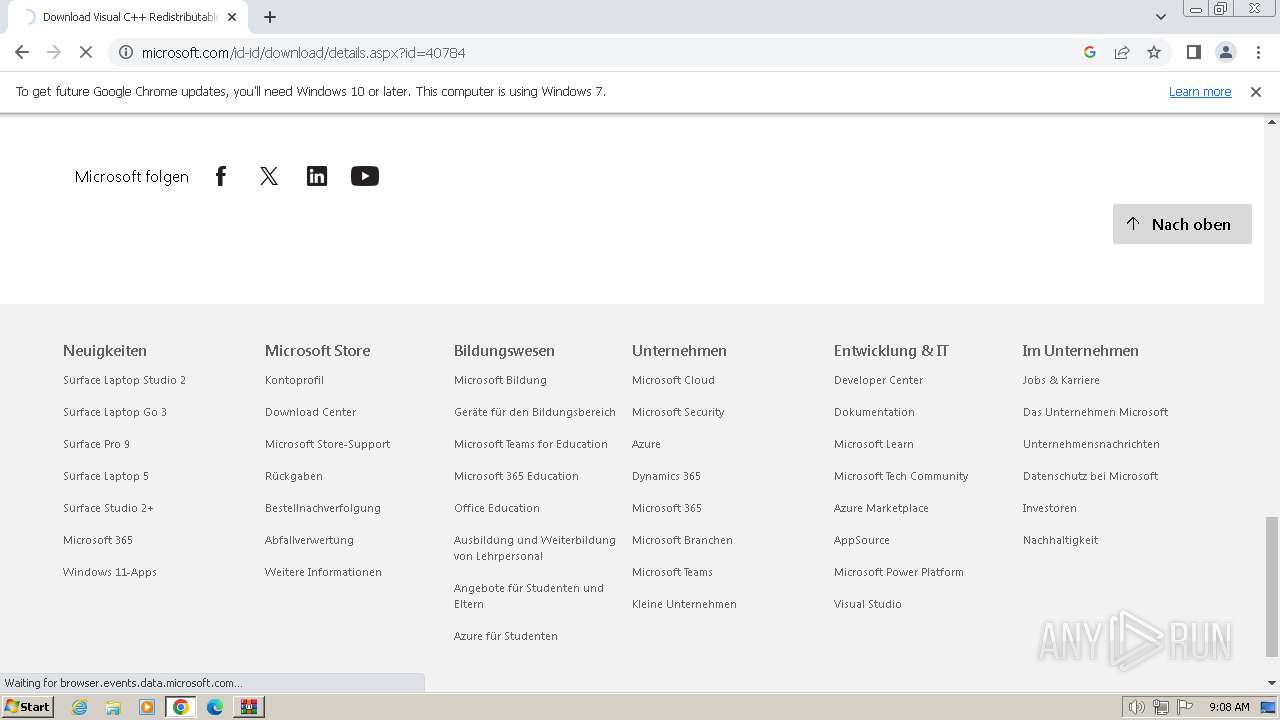The image size is (1280, 720).
Task: Click the share this page icon
Action: pos(1122,53)
